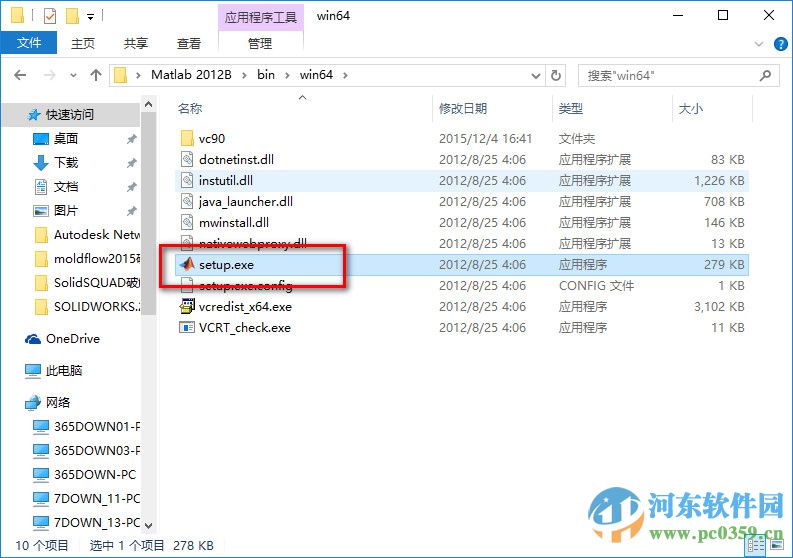Screen dimensions: 793x558
Task: Refresh the win64 folder view
Action: click(x=556, y=75)
